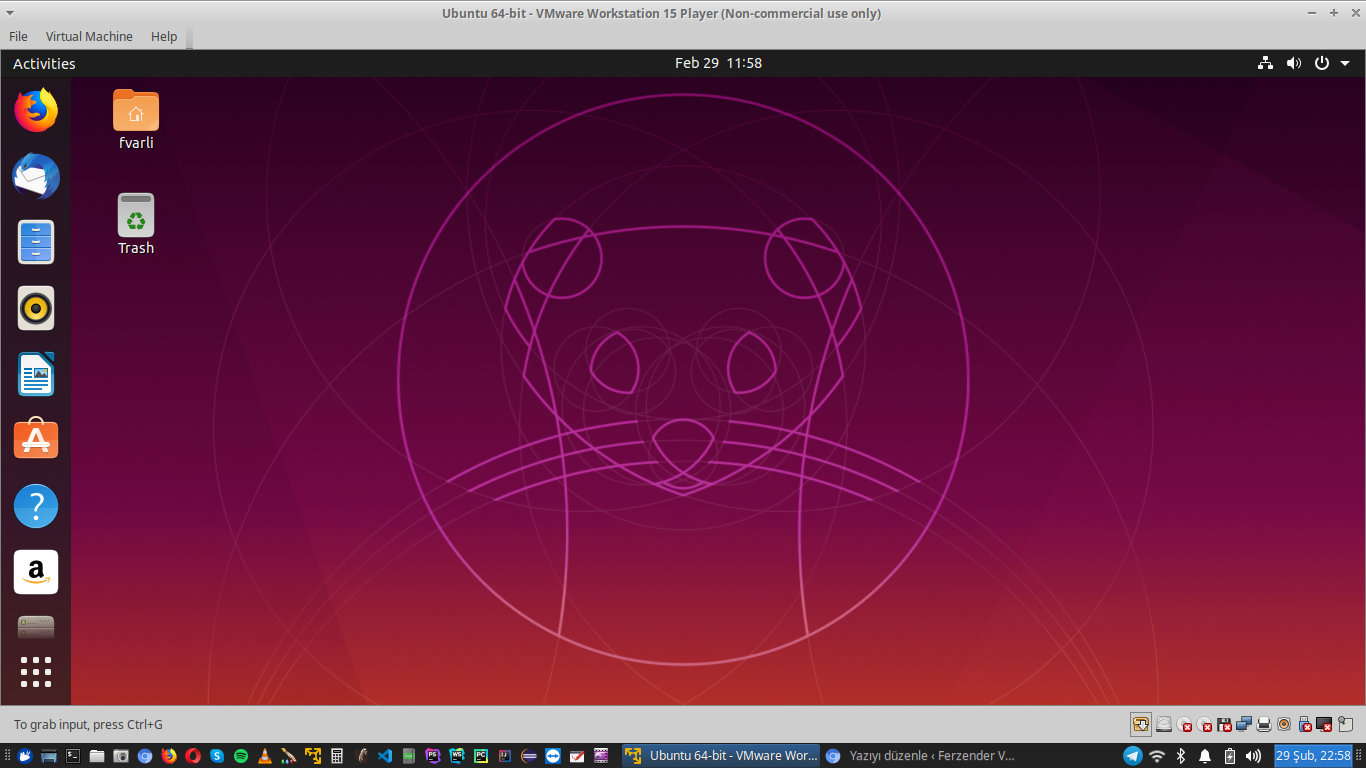
Task: Launch the terminal from the host panel
Action: [73, 756]
